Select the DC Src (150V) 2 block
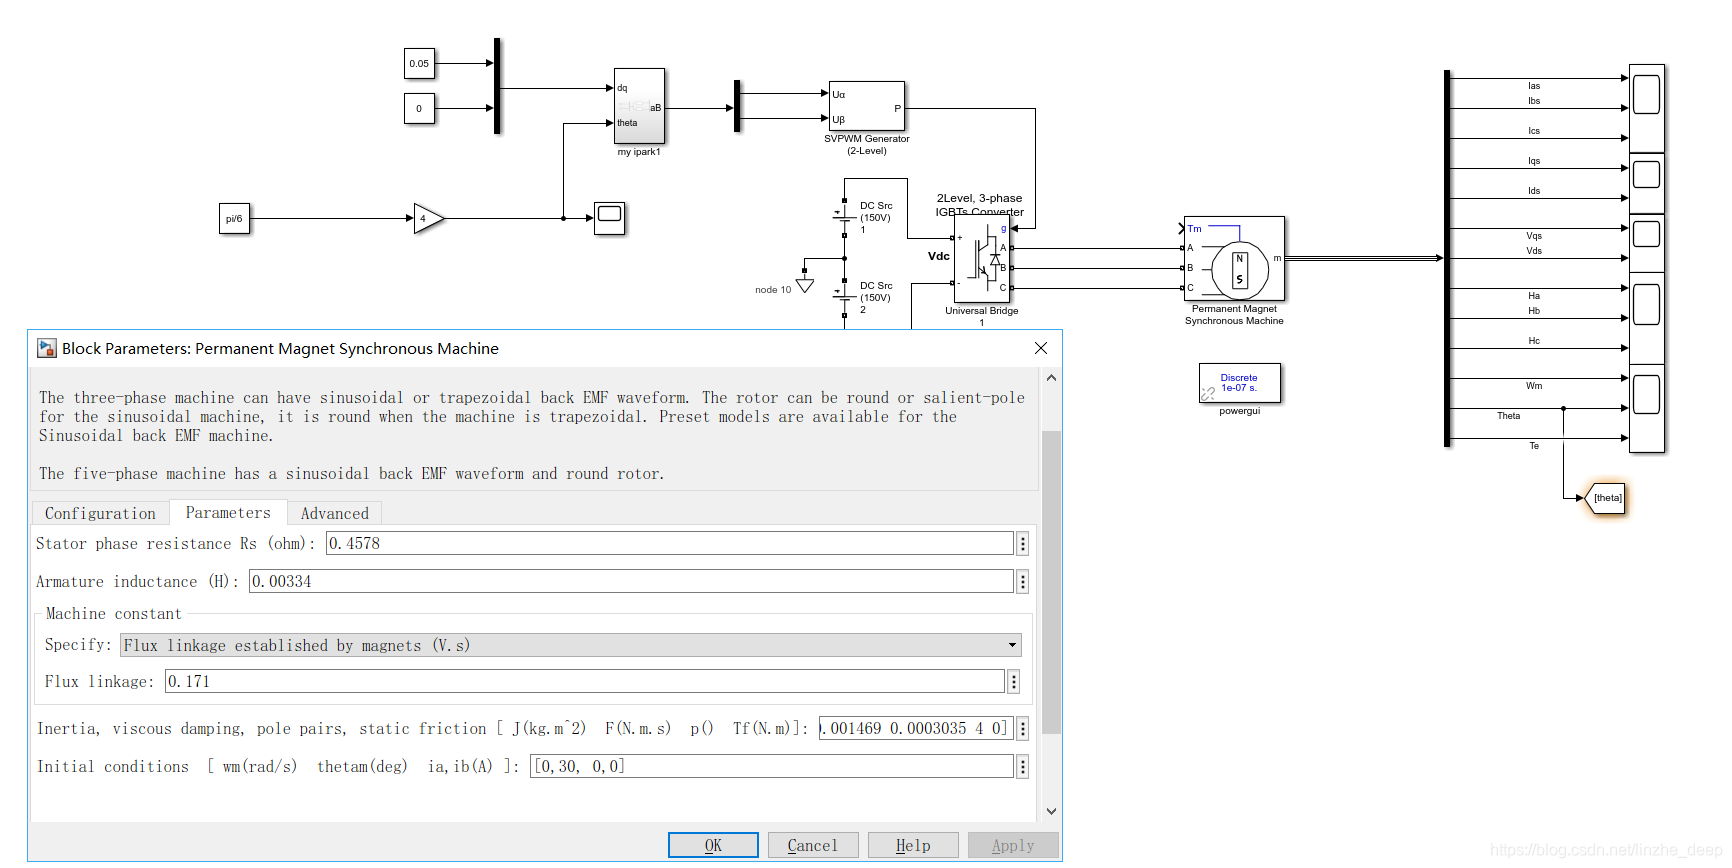Viewport: 1732px width, 868px height. (x=845, y=297)
